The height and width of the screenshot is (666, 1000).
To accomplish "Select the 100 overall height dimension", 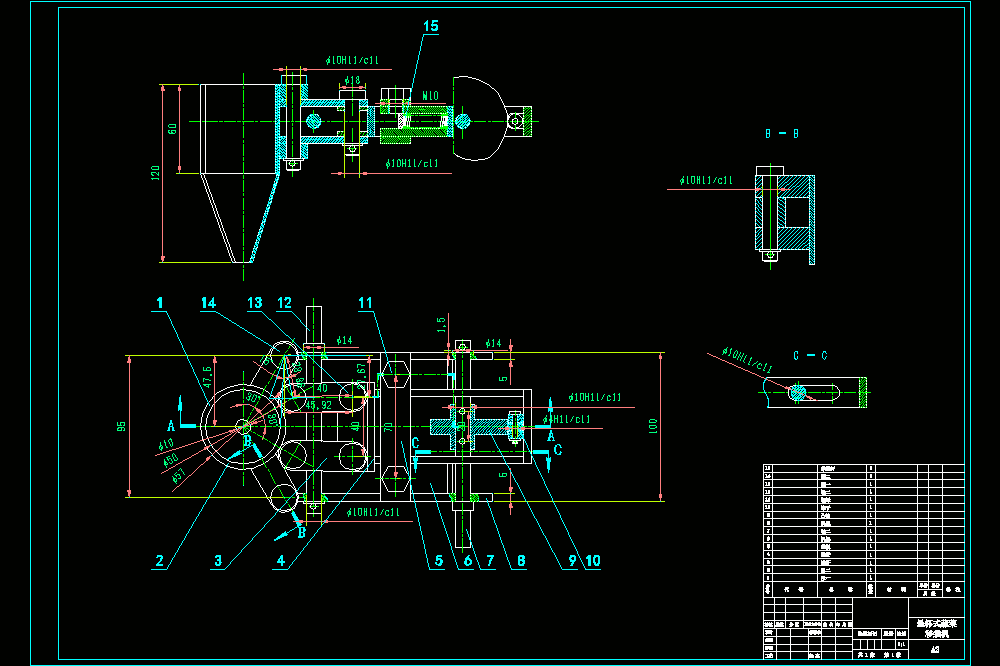I will [x=652, y=426].
